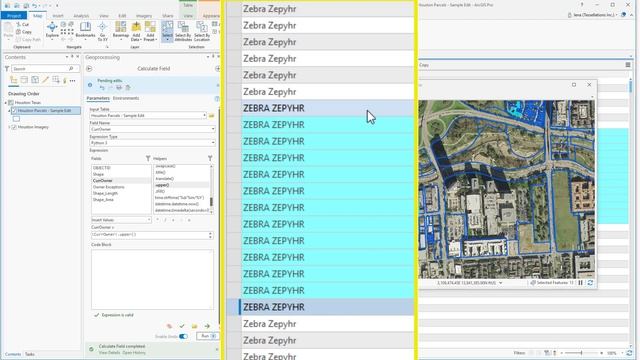Collapse the Houston Texas map node
Screen dimensions: 640x360
click(x=6, y=103)
